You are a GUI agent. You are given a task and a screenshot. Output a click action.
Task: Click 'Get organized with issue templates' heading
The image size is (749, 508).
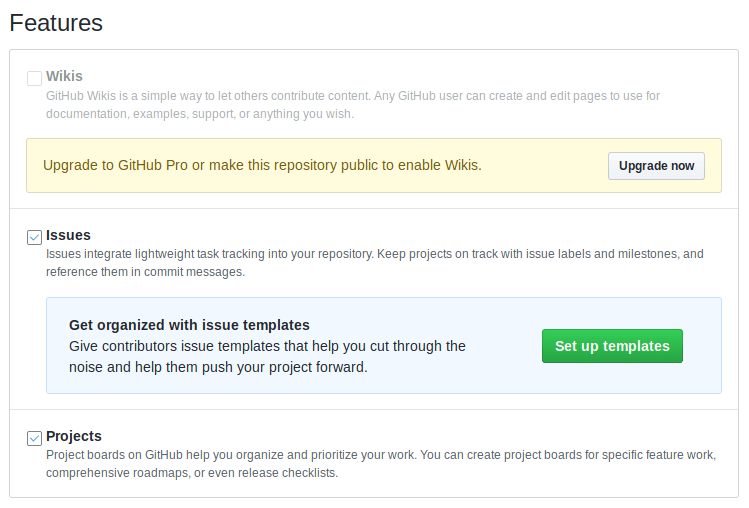point(189,325)
